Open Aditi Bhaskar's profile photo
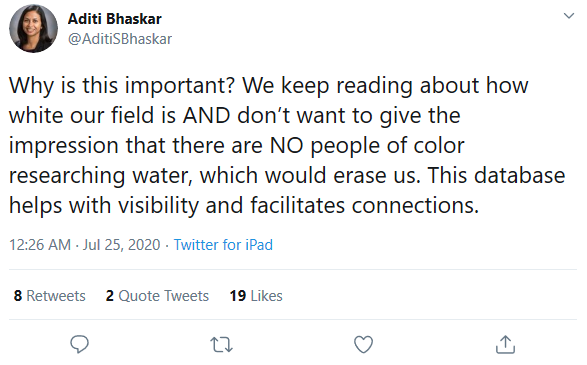587x365 pixels. (33, 28)
